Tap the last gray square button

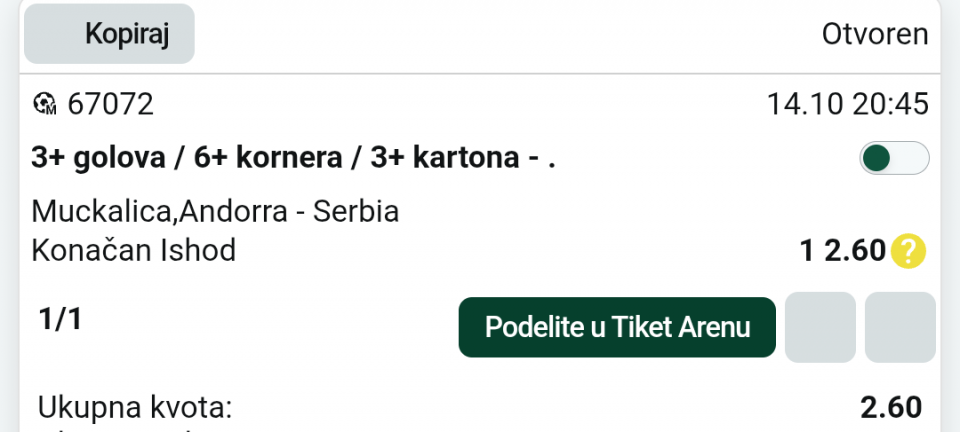[x=900, y=327]
